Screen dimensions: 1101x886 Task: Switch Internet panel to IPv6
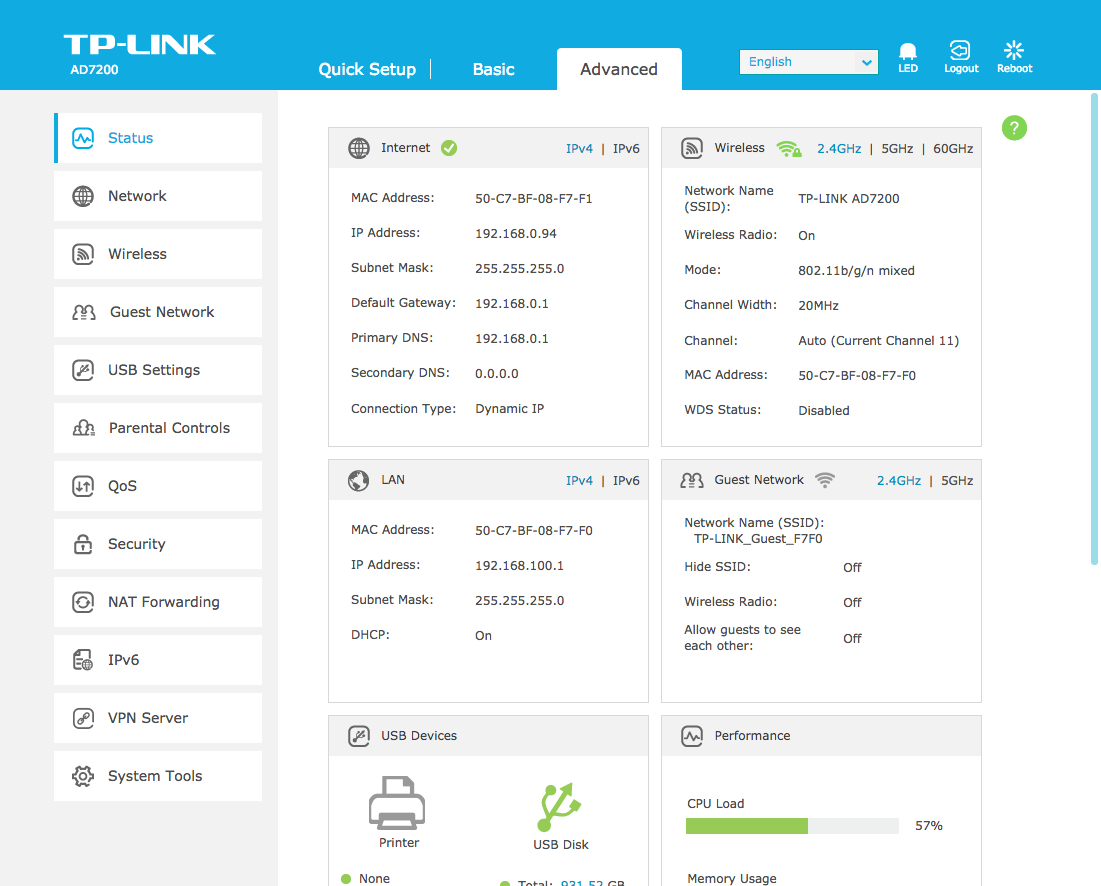[x=626, y=149]
